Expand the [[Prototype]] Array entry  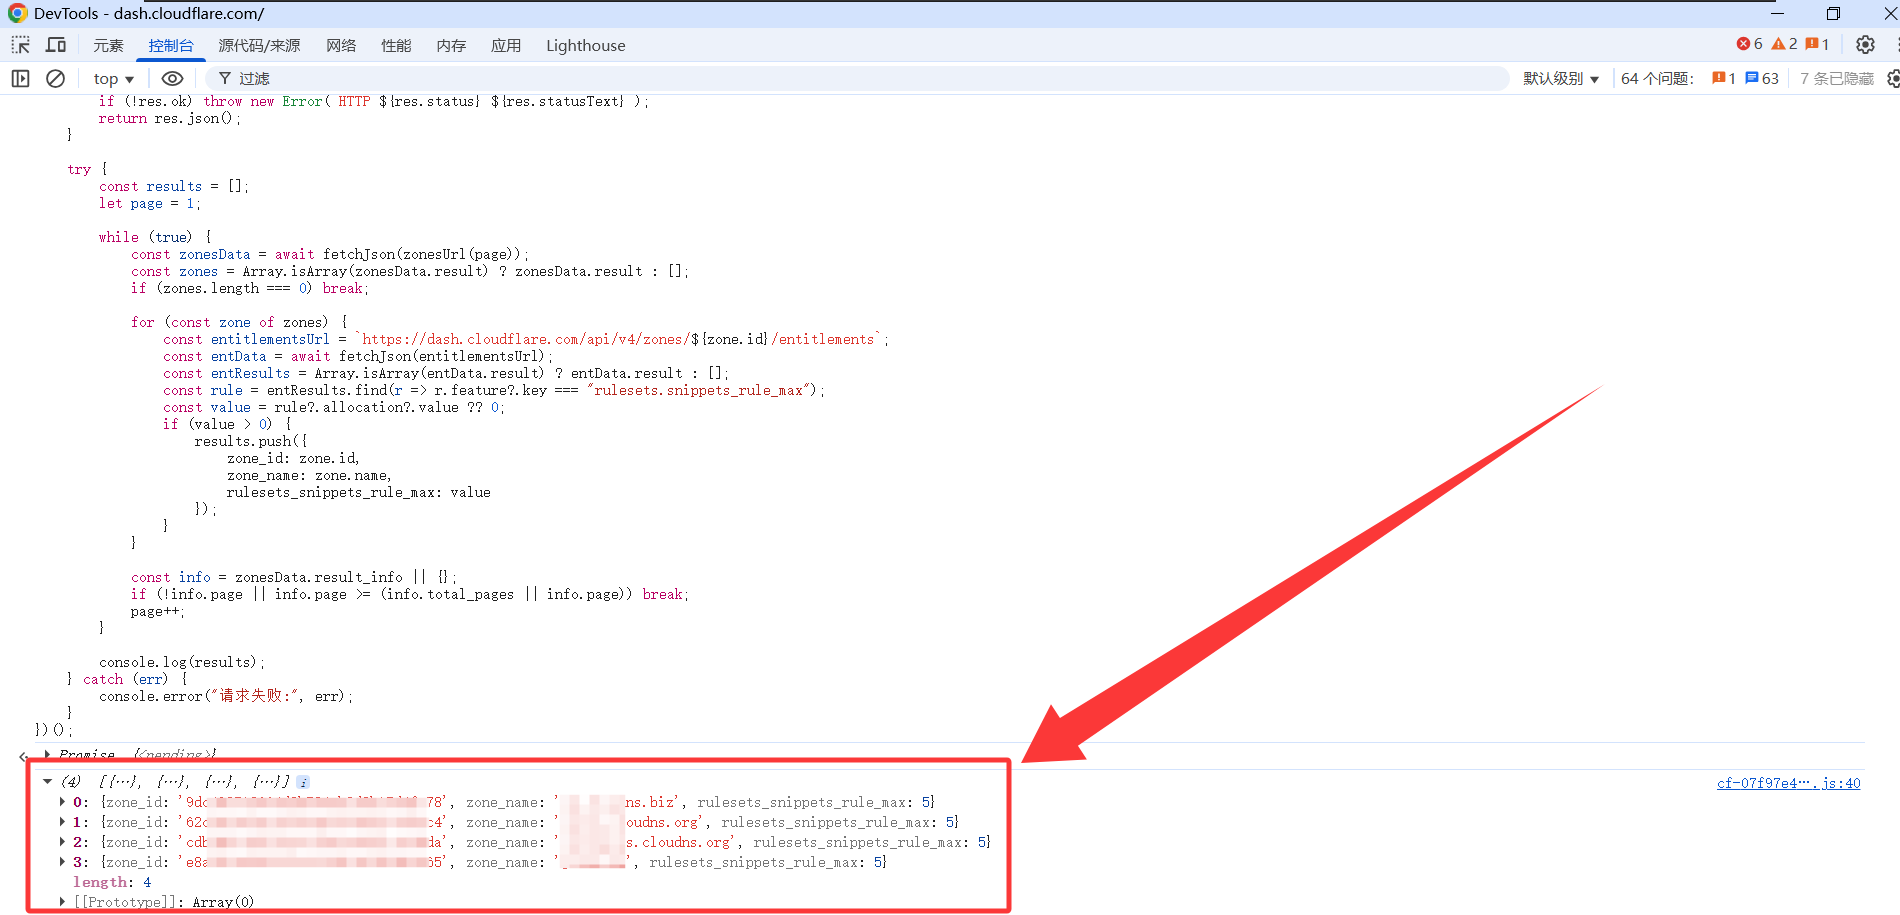62,902
